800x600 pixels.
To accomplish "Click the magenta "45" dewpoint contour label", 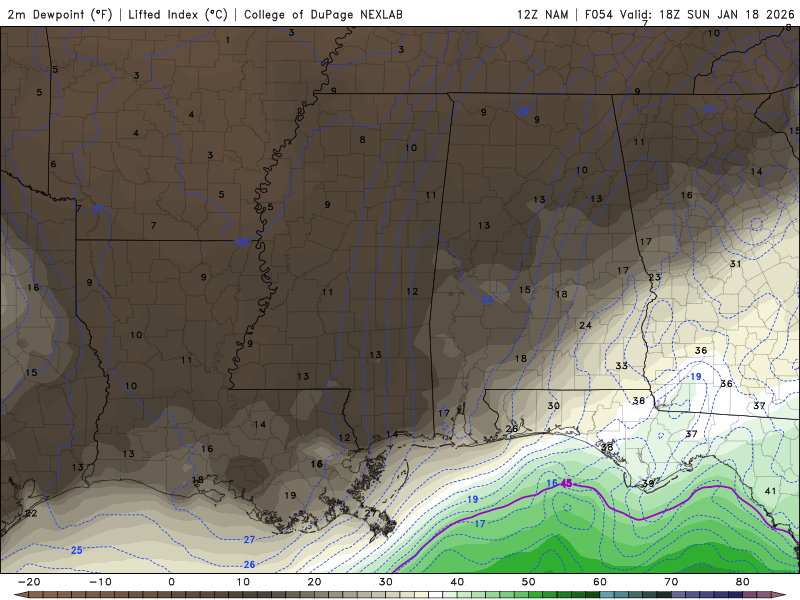I will tap(566, 483).
